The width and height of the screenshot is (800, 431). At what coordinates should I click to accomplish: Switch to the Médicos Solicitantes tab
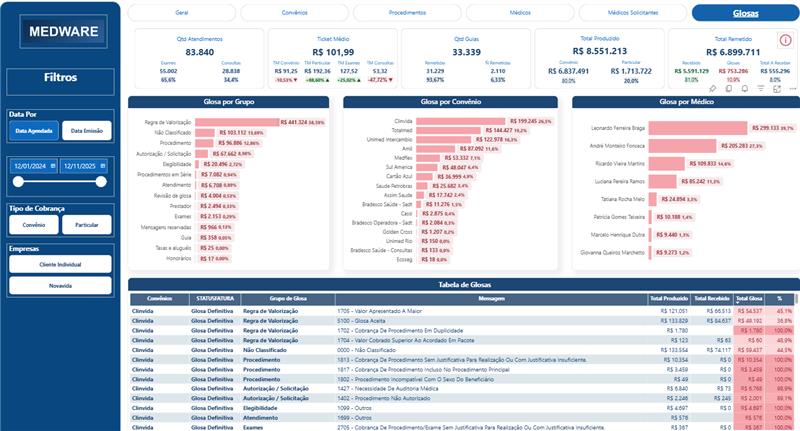[x=630, y=14]
